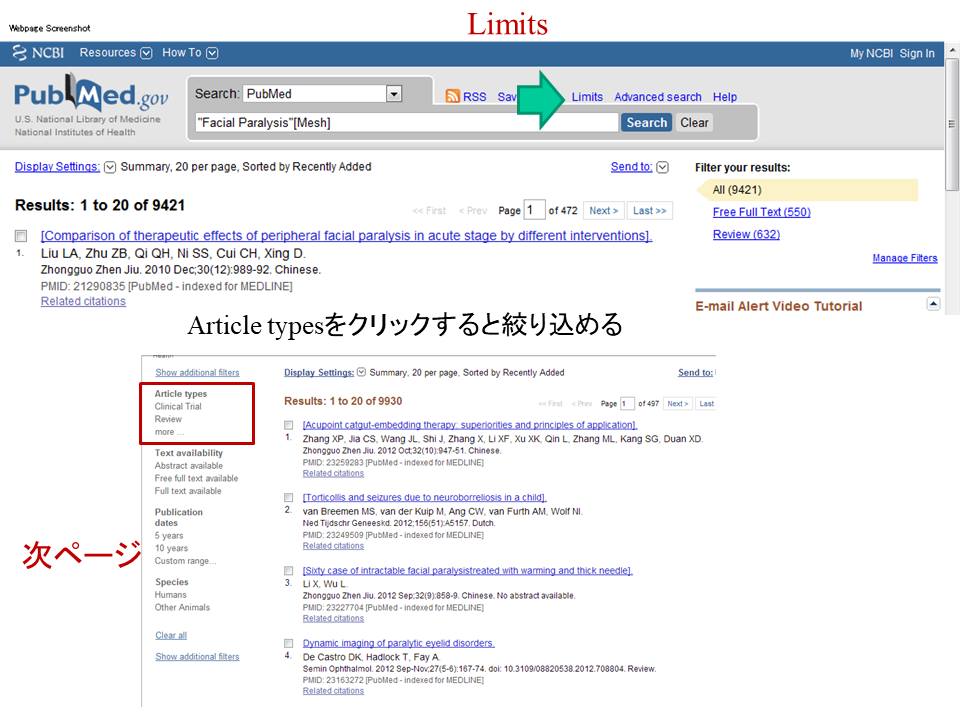Open Torticollis and seizures neuroborreliosis article

[x=424, y=497]
